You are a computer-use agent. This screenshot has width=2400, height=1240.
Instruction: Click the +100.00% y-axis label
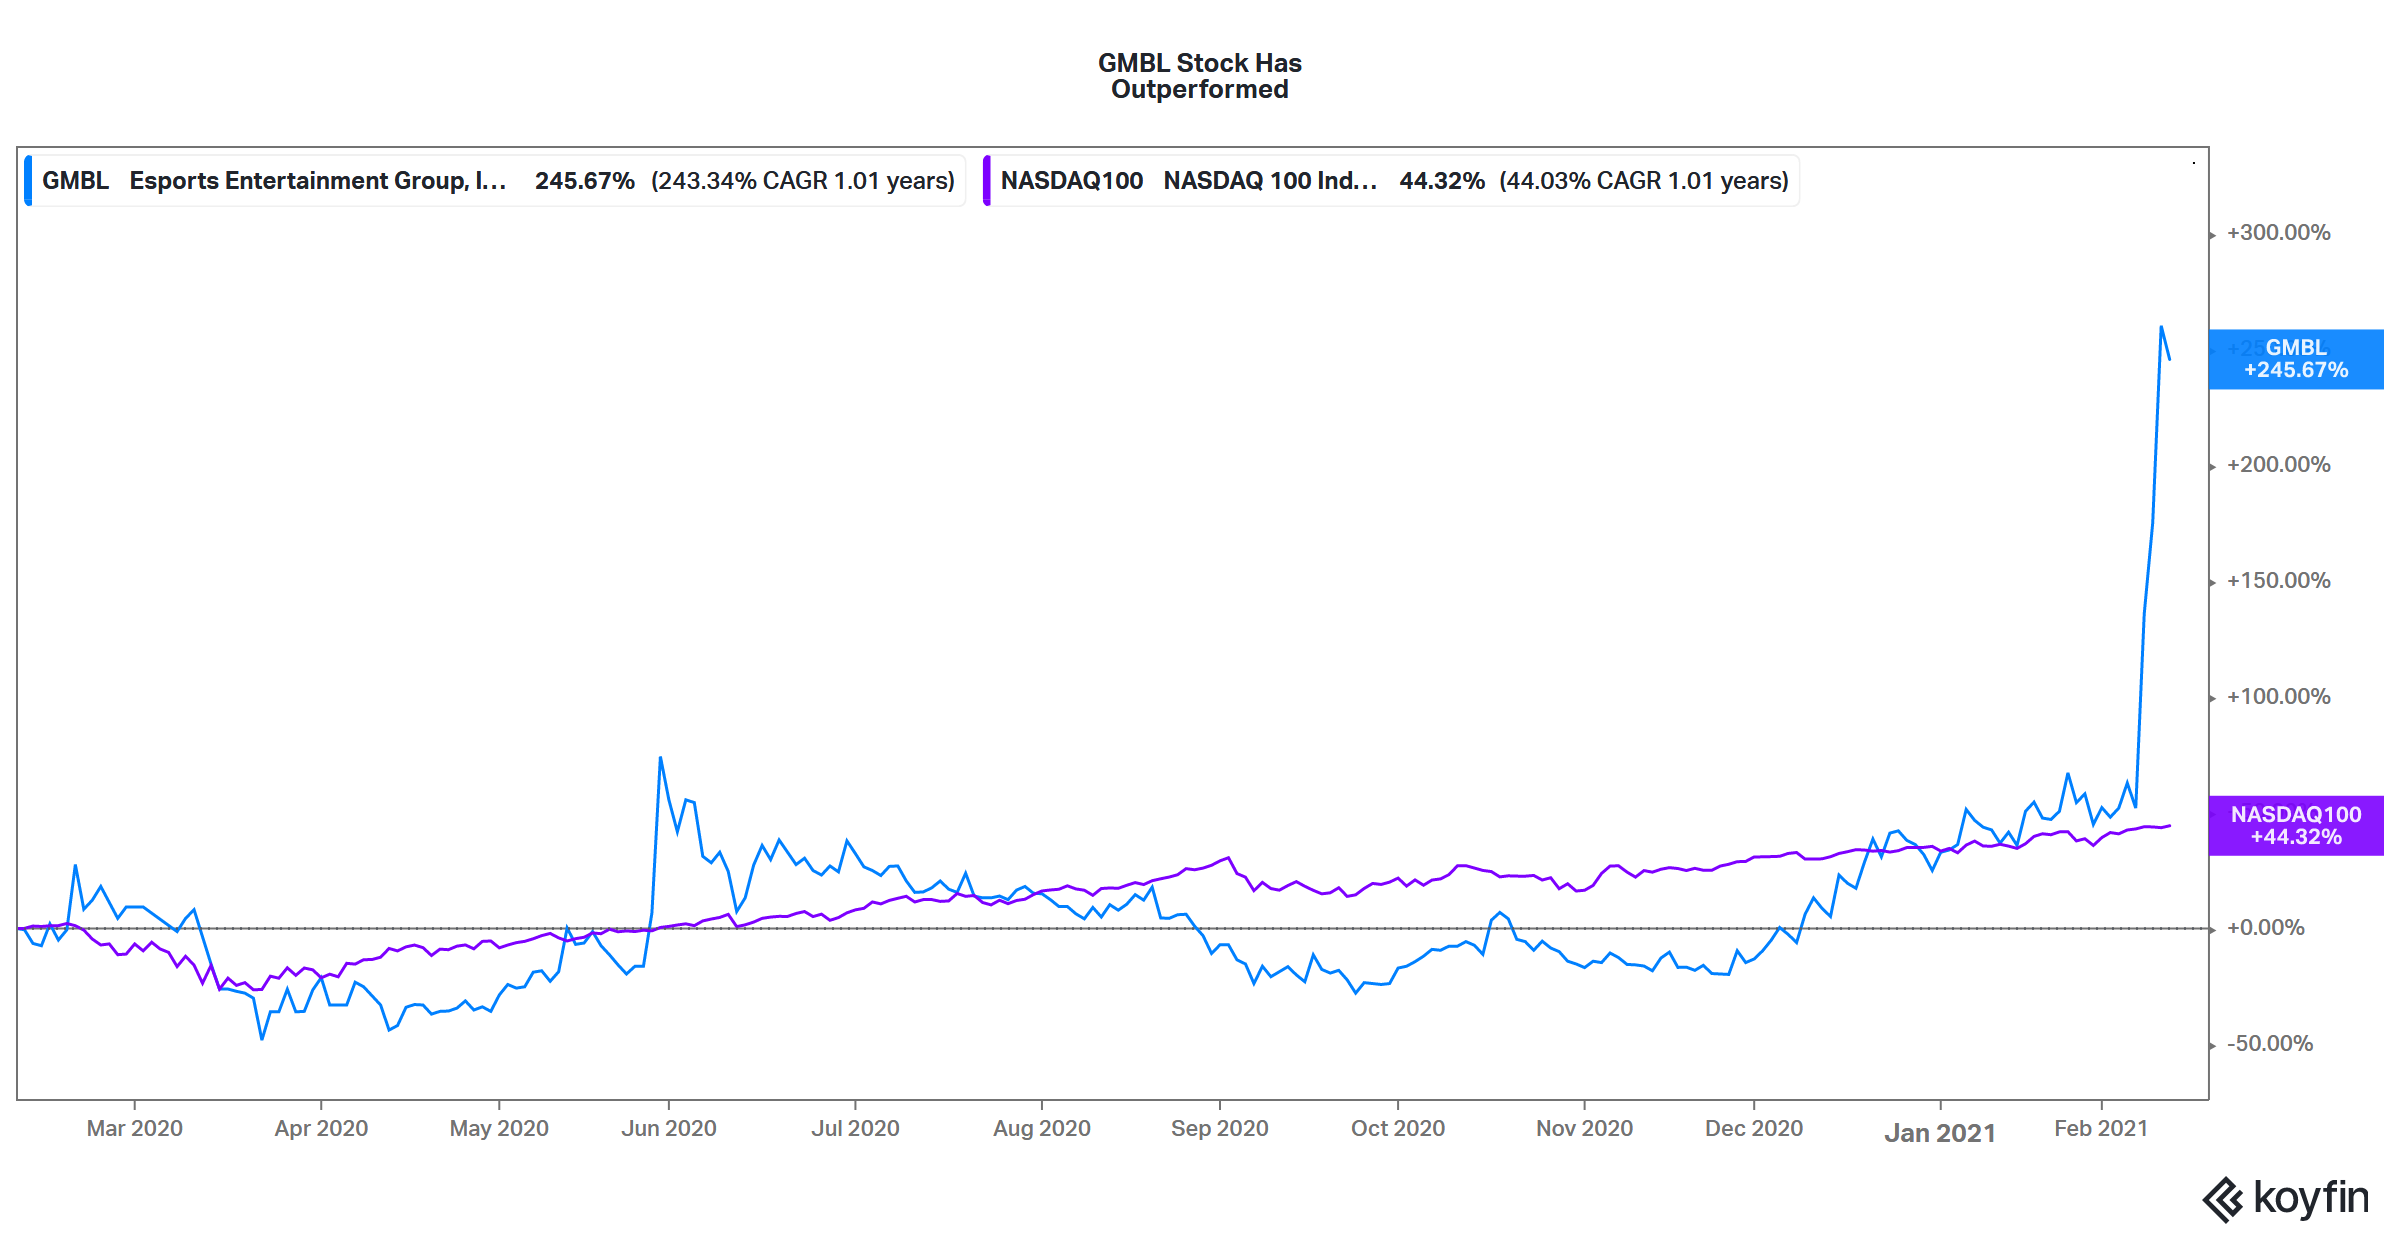point(2278,697)
